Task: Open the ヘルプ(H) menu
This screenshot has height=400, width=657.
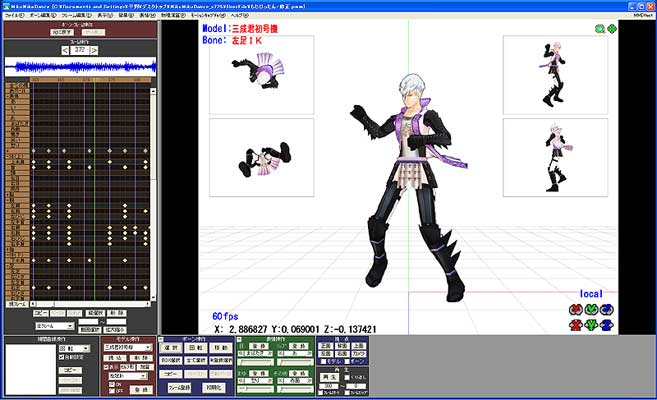Action: pos(240,15)
